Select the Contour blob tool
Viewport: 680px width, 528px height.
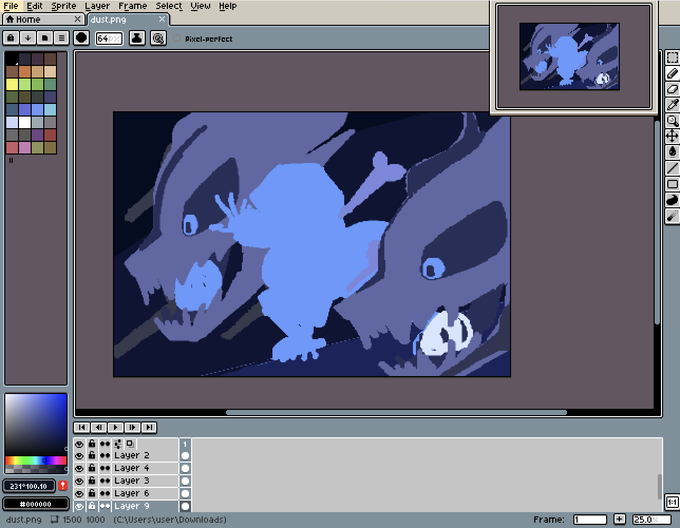672,200
